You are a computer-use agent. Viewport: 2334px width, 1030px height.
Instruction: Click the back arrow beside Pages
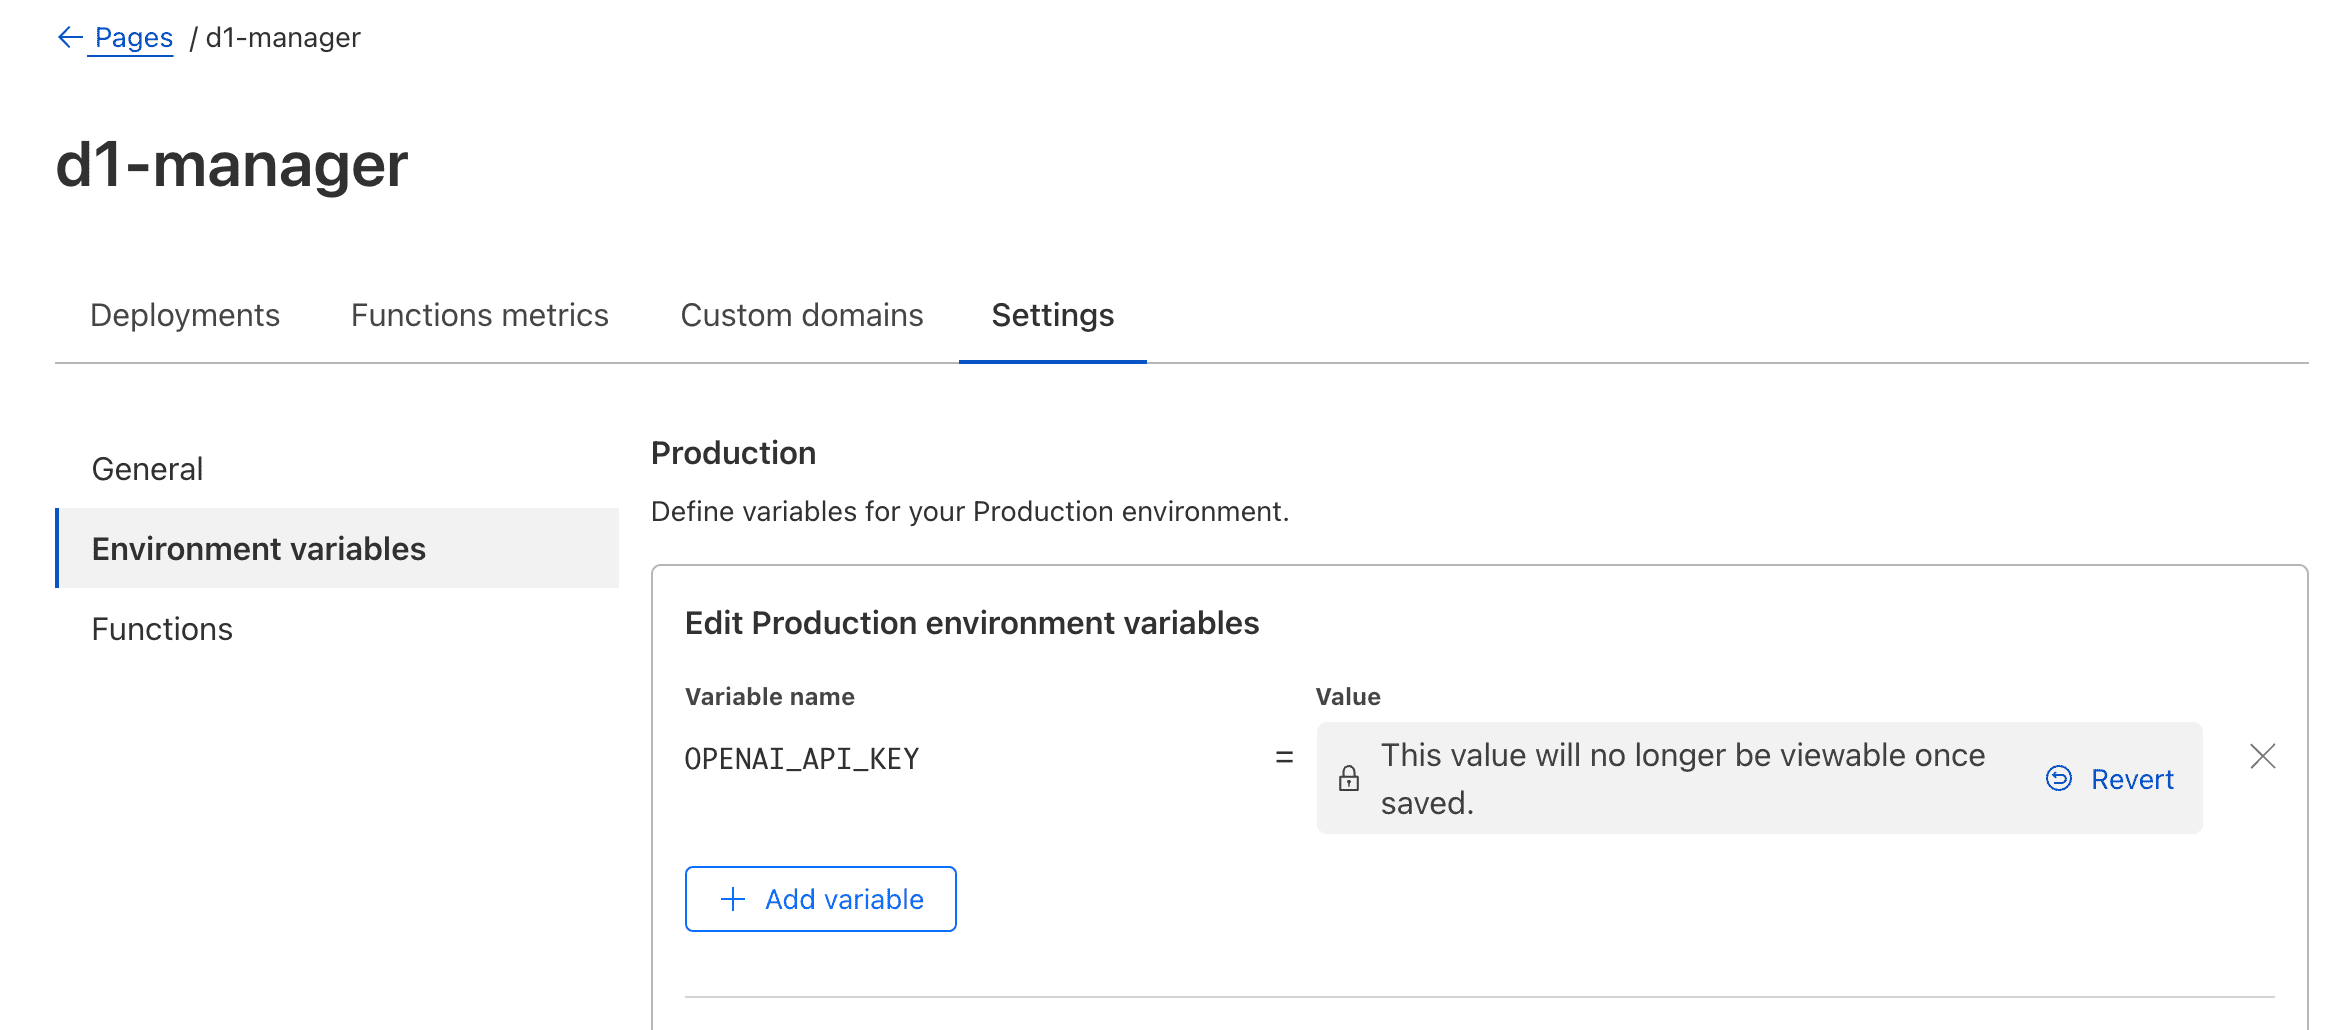(70, 38)
